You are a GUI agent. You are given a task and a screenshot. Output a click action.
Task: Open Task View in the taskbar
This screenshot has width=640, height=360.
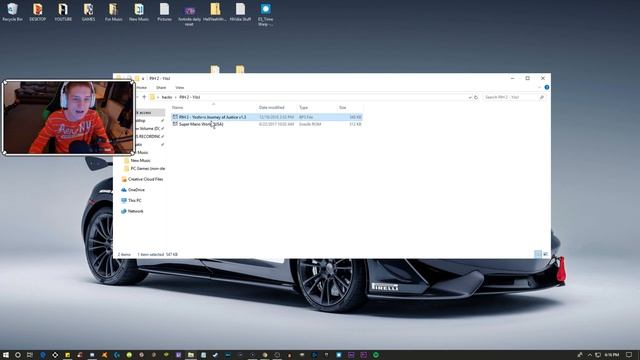coord(30,355)
